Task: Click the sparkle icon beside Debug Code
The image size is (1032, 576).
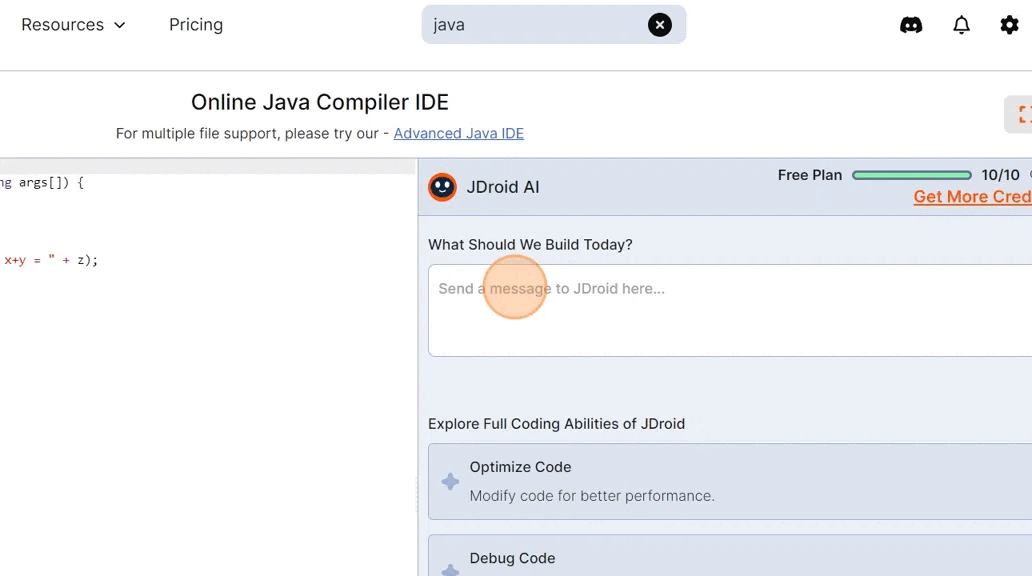Action: point(450,568)
